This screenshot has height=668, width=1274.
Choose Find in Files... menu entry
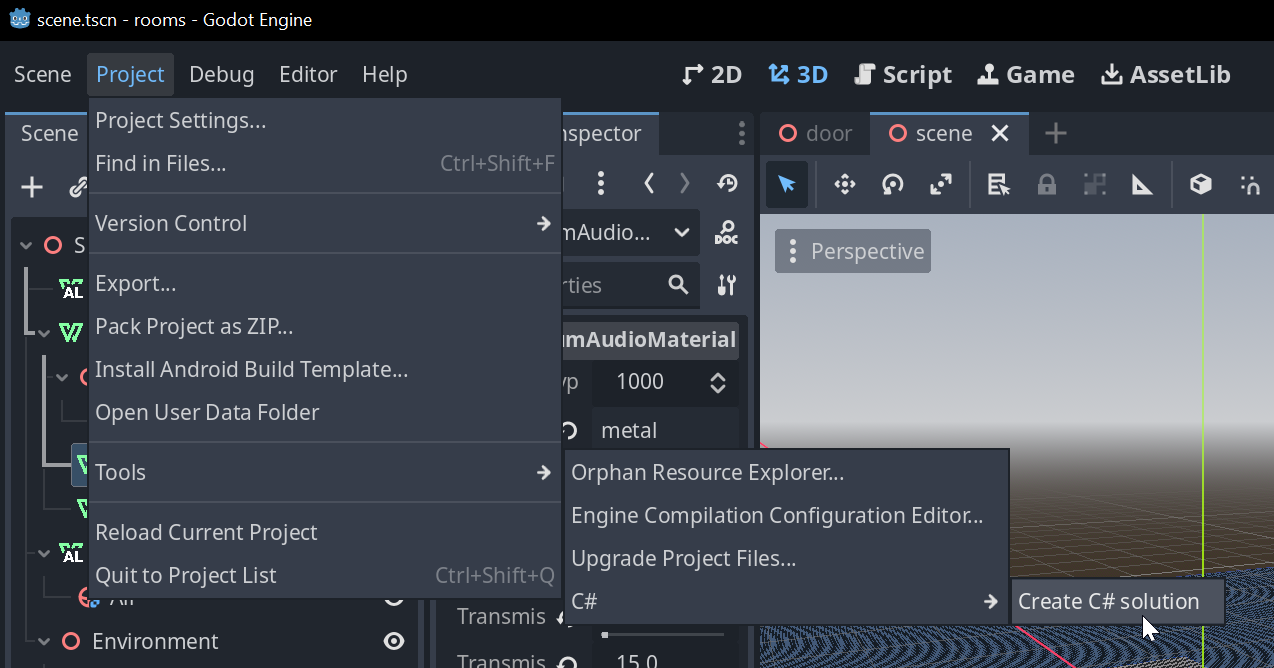(324, 163)
